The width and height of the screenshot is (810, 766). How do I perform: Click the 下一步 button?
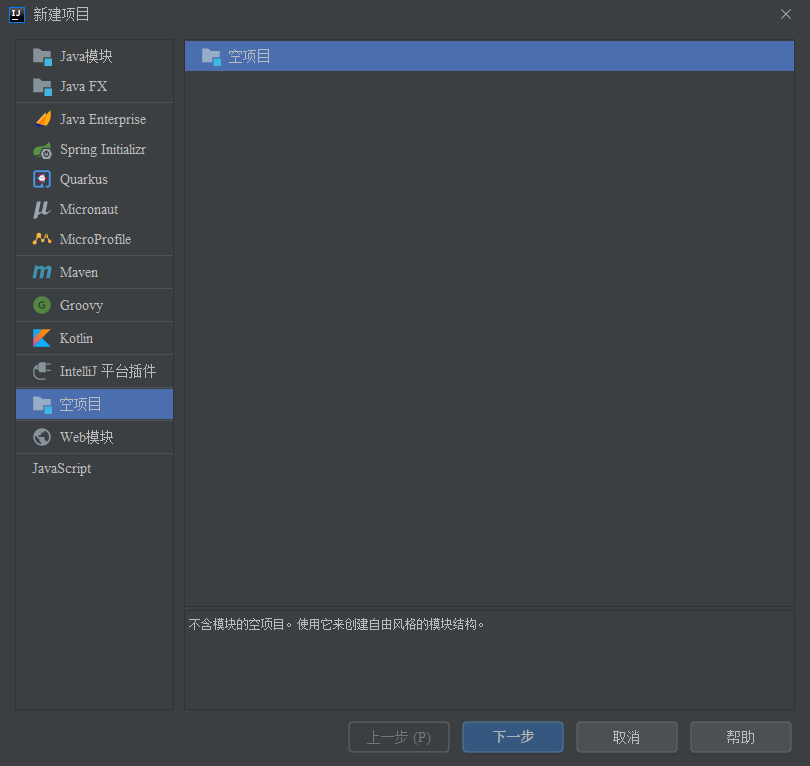[512, 737]
